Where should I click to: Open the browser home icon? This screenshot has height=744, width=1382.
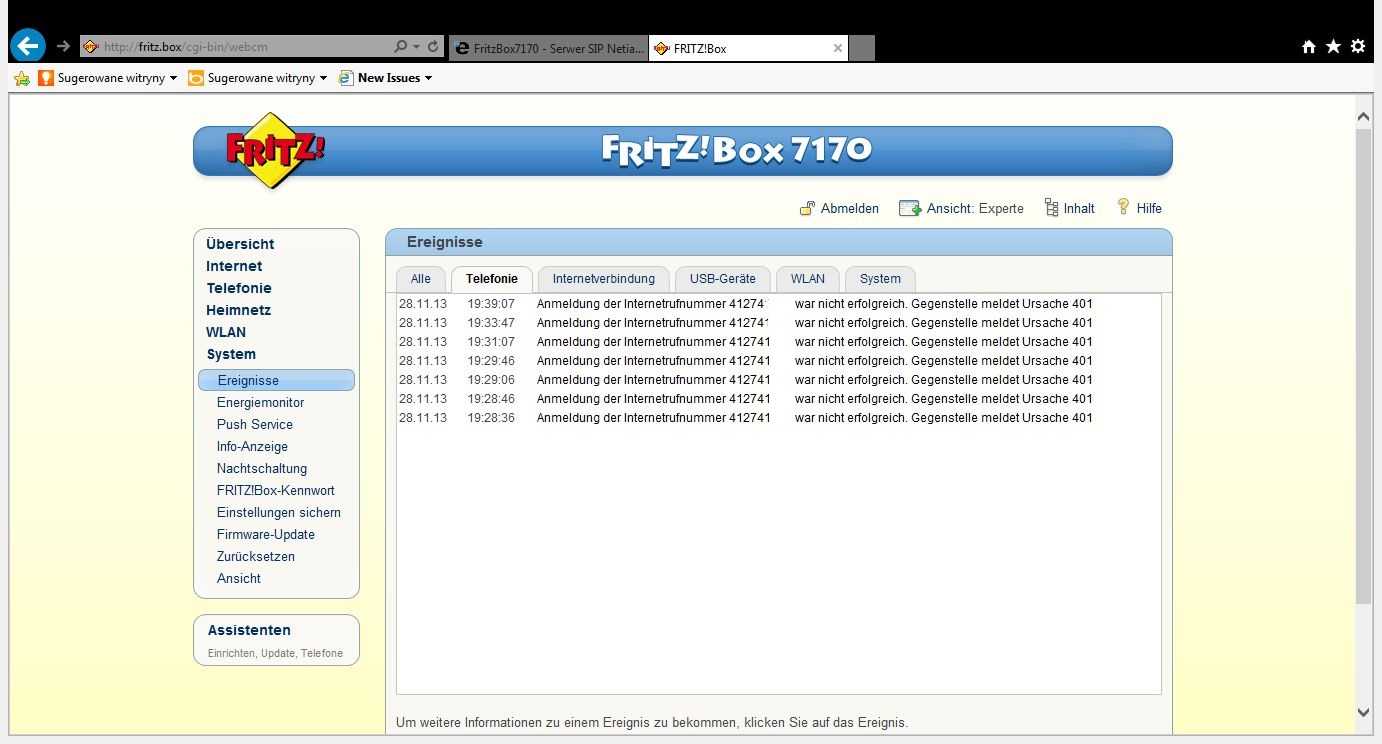[1309, 46]
